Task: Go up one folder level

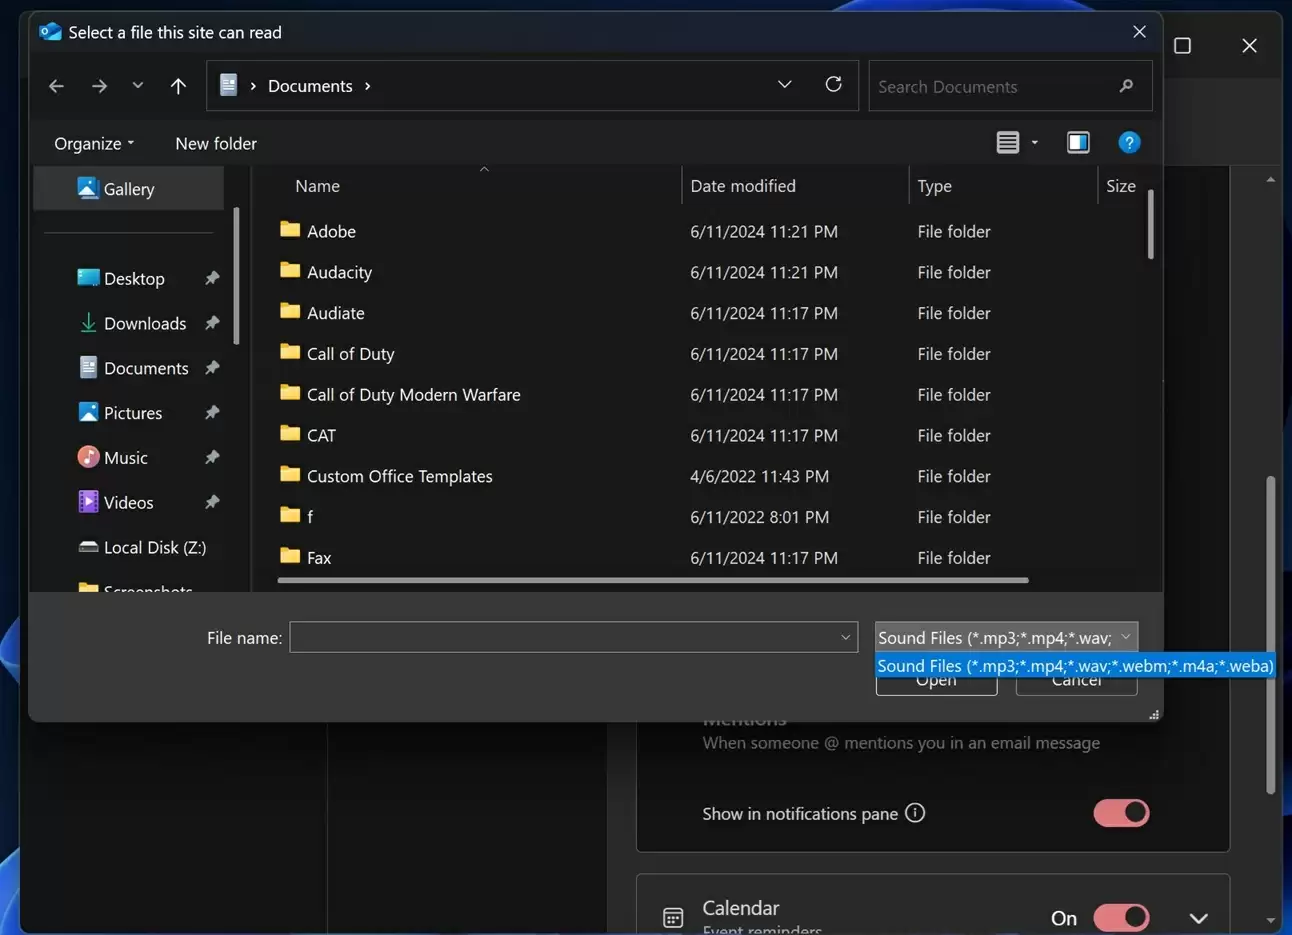Action: coord(178,85)
